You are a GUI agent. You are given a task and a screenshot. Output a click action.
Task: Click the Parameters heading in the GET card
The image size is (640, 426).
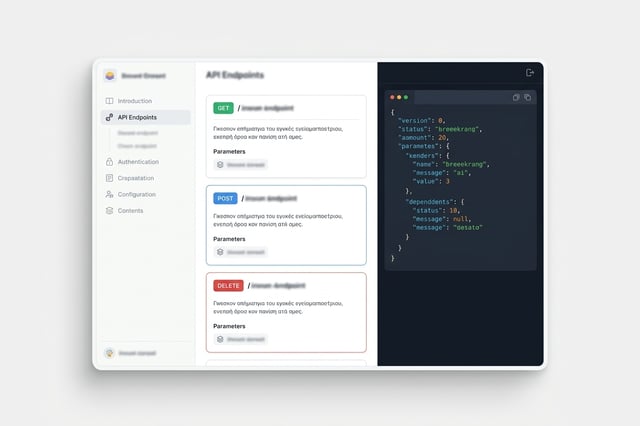[229, 151]
